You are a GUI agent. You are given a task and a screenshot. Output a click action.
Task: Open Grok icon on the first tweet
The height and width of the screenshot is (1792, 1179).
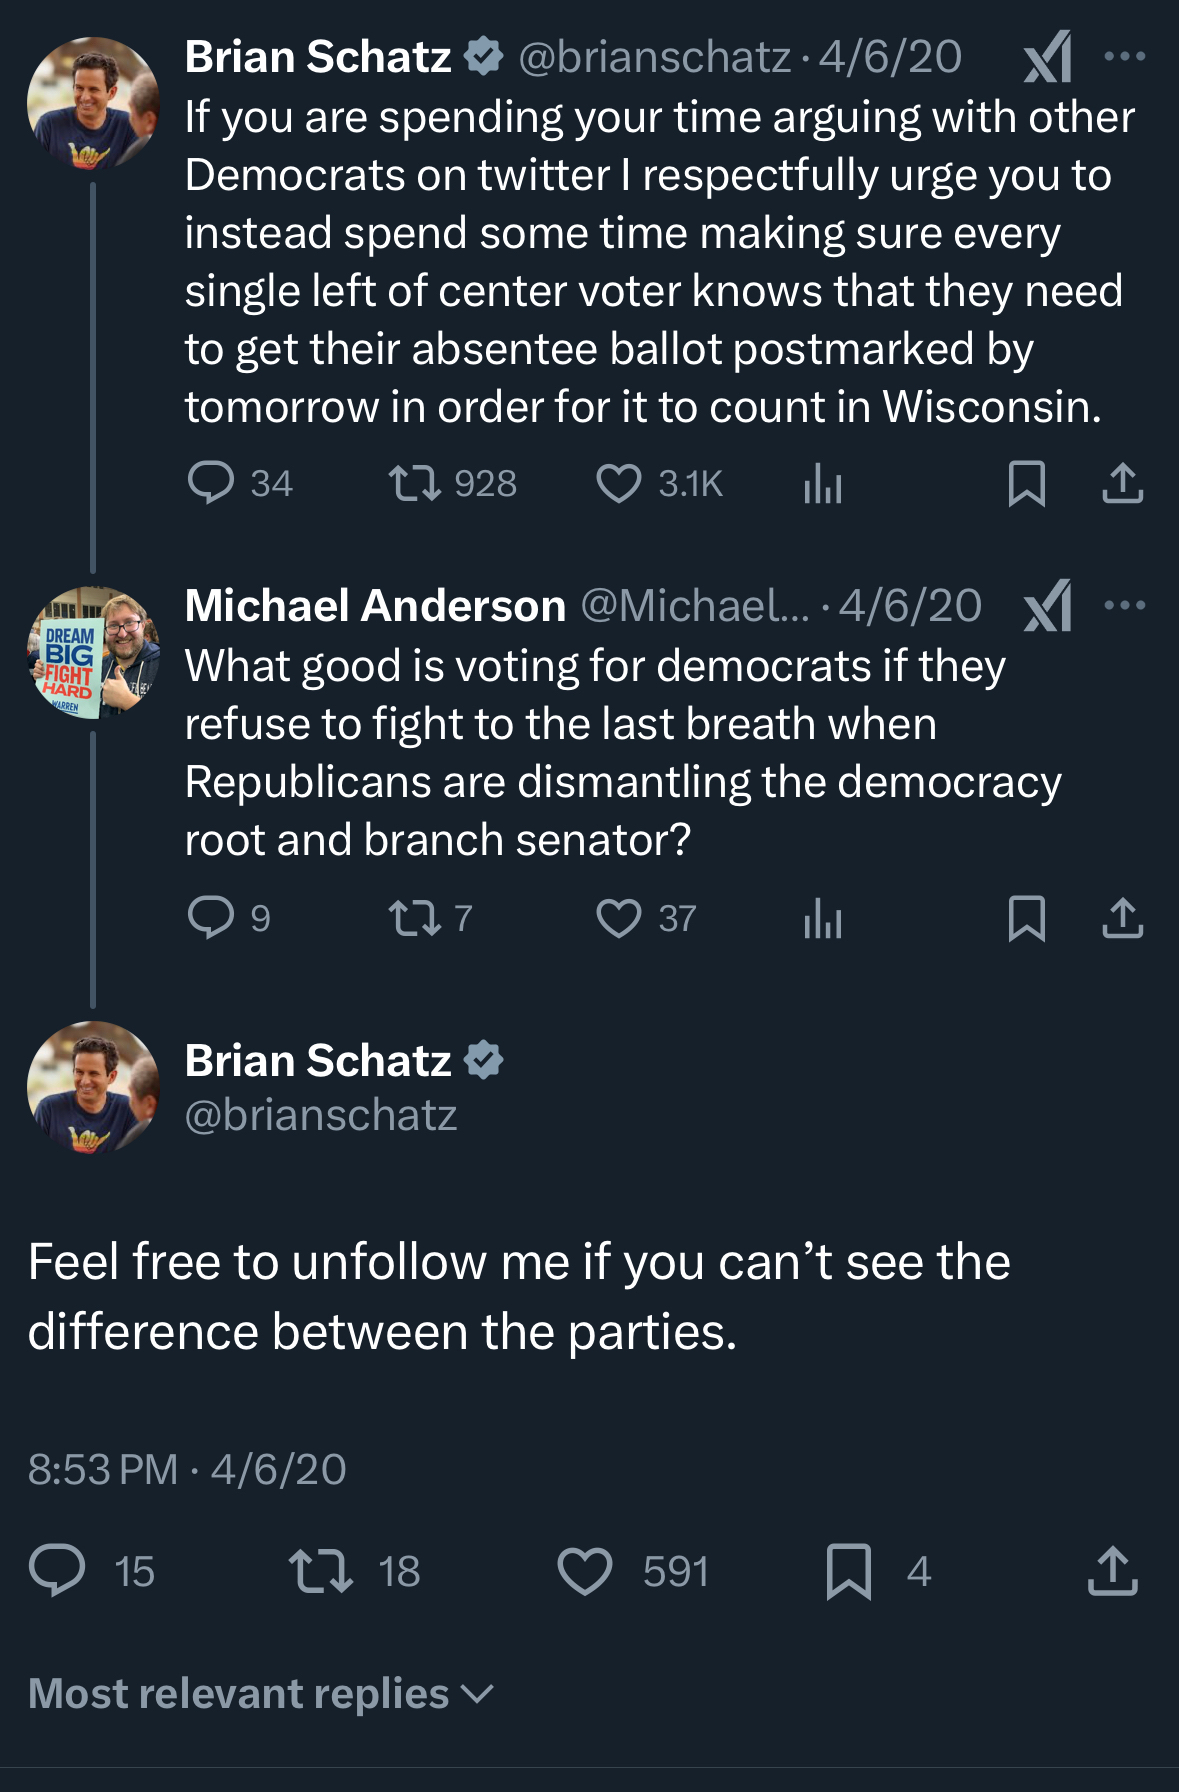[x=1048, y=57]
